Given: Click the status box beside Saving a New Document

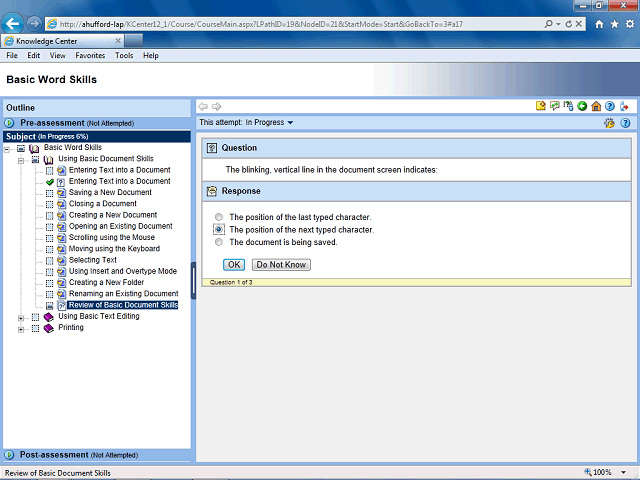Looking at the screenshot, I should coord(49,193).
